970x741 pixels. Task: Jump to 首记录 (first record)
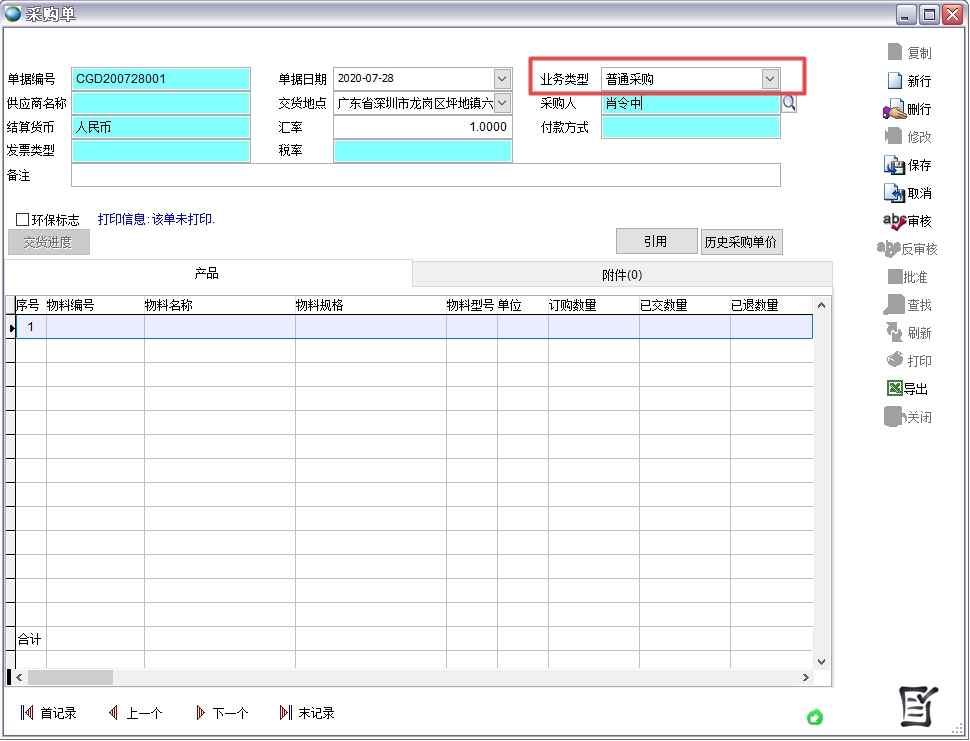click(49, 713)
